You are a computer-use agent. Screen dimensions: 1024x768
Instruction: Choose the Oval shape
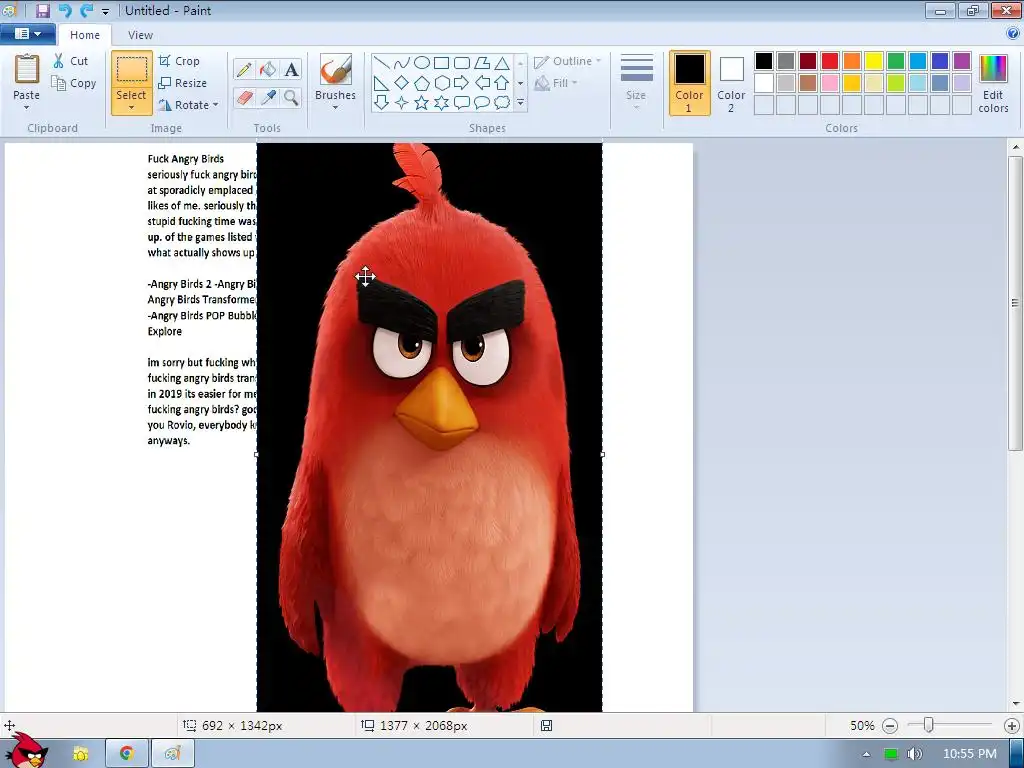tap(422, 63)
